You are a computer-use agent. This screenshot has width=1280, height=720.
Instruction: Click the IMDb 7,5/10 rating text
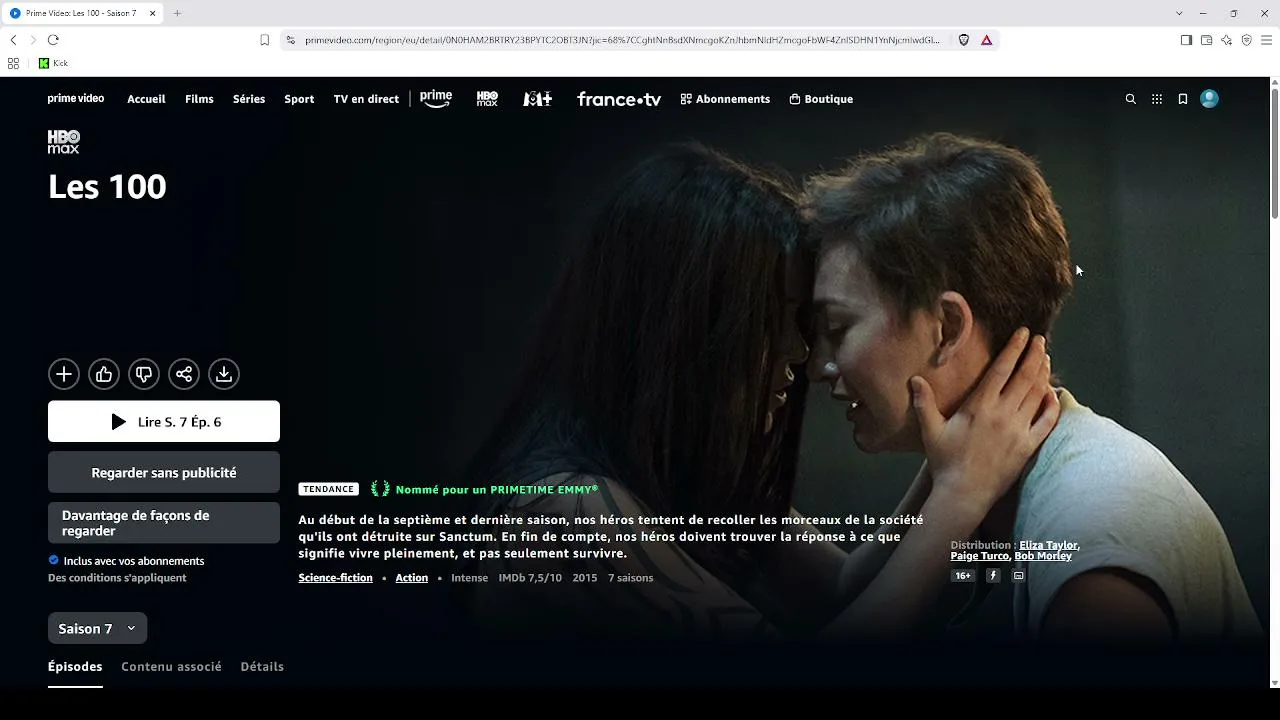coord(530,578)
